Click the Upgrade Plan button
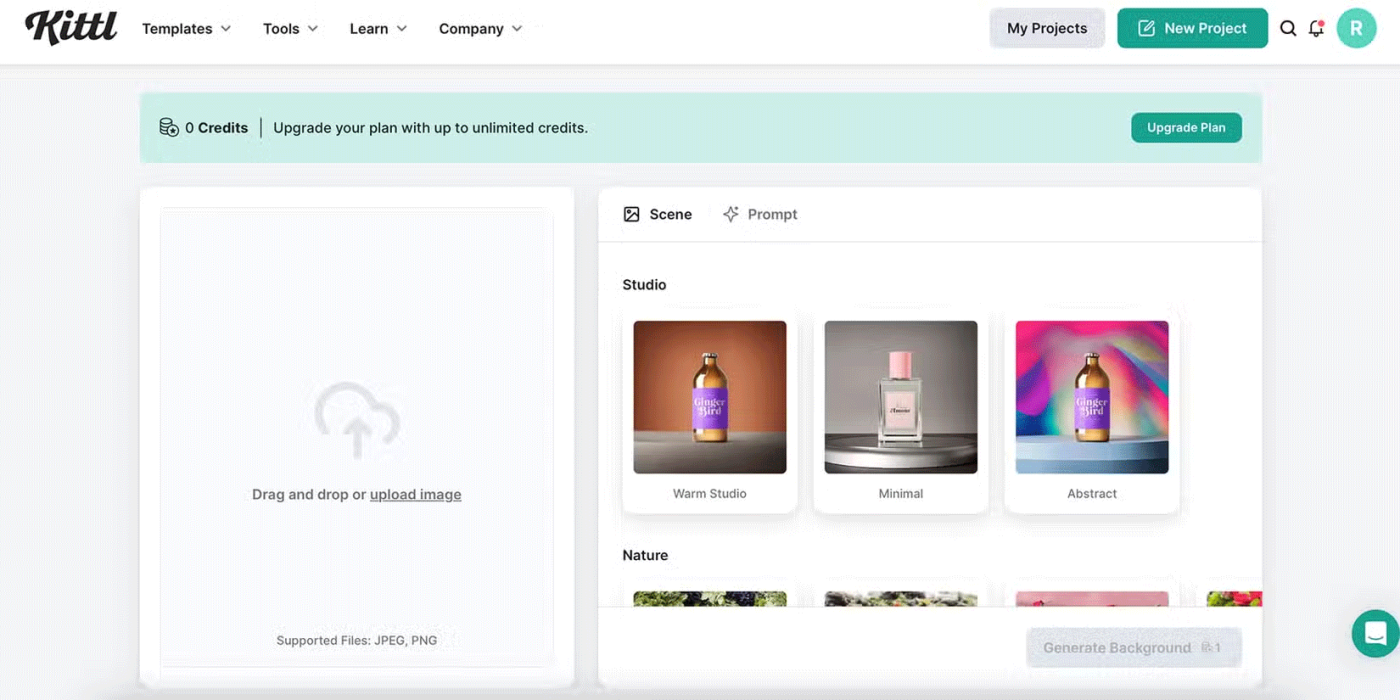1400x700 pixels. point(1186,127)
